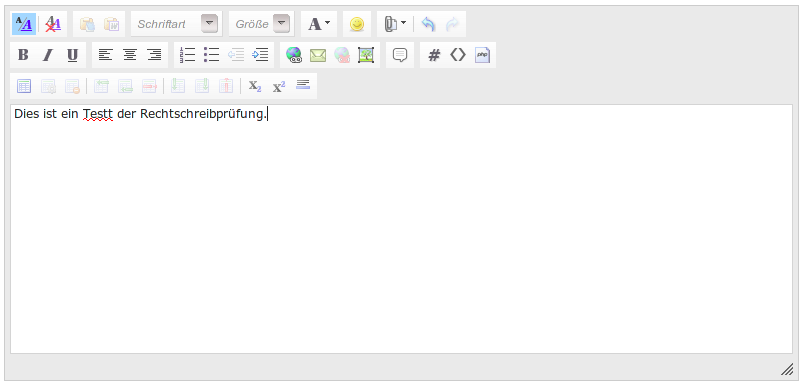This screenshot has height=386, width=803.
Task: Open the smiley picker
Action: [357, 24]
